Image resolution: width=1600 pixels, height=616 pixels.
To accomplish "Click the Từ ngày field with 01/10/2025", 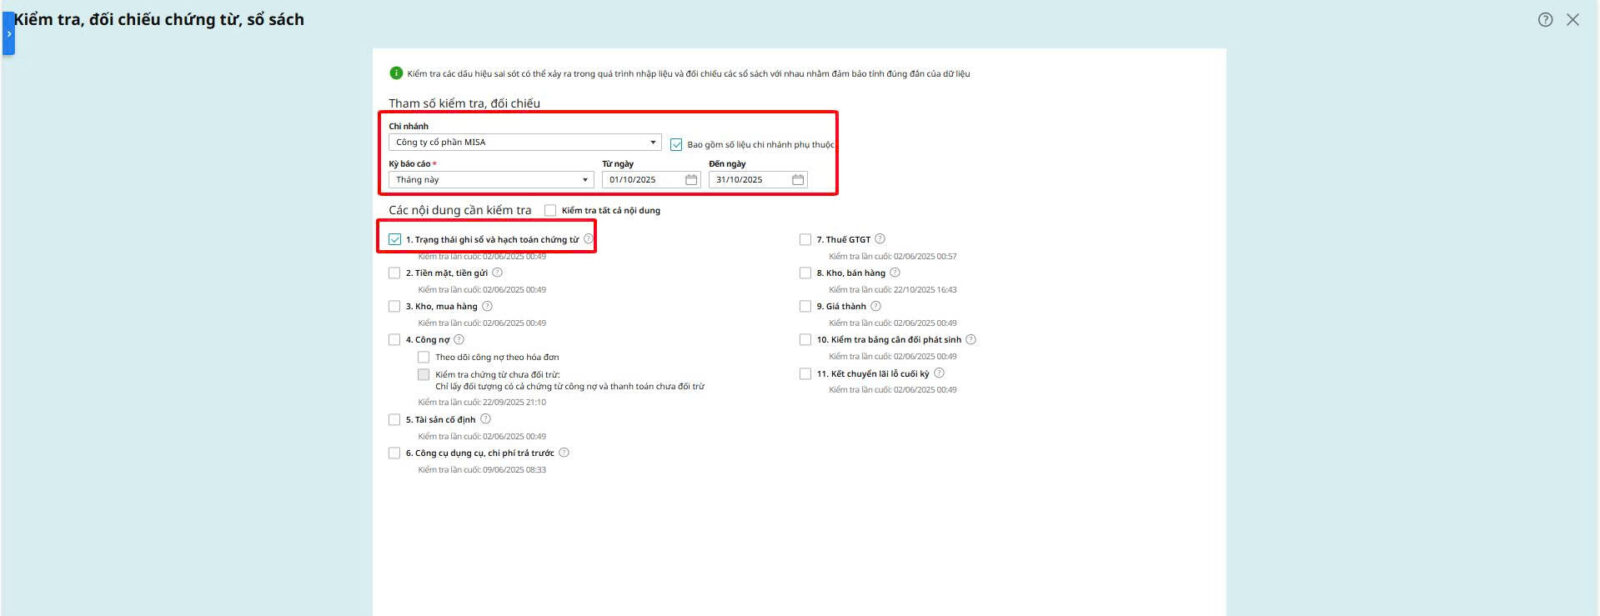I will (x=651, y=180).
